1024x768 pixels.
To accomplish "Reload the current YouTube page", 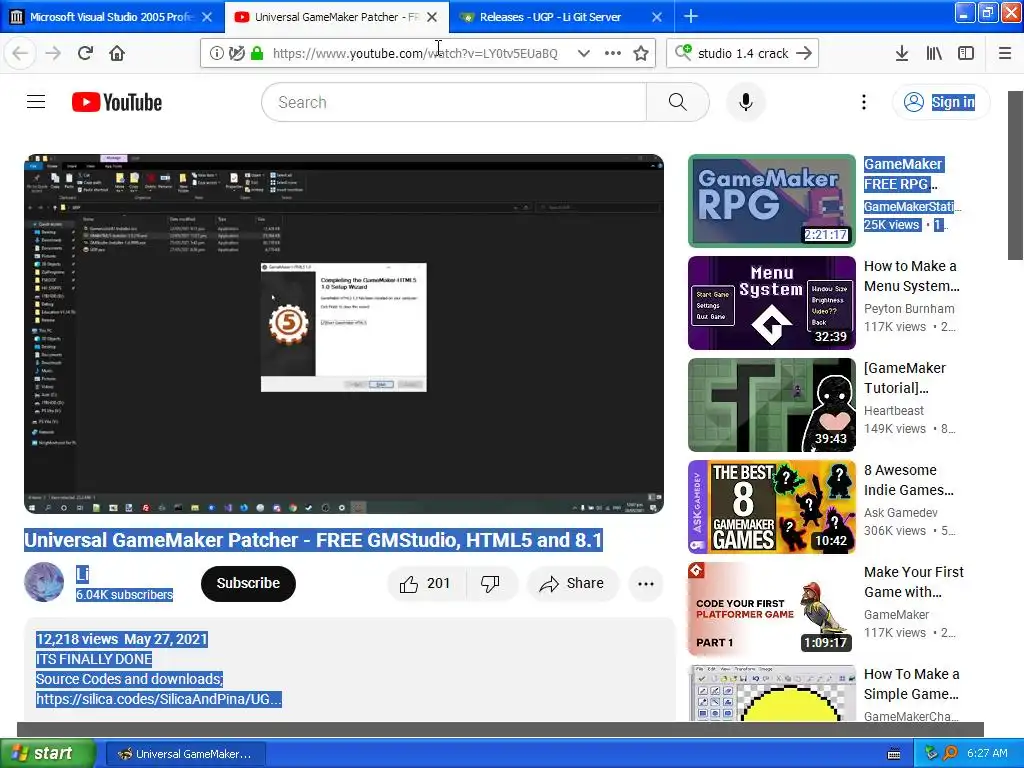I will click(85, 54).
